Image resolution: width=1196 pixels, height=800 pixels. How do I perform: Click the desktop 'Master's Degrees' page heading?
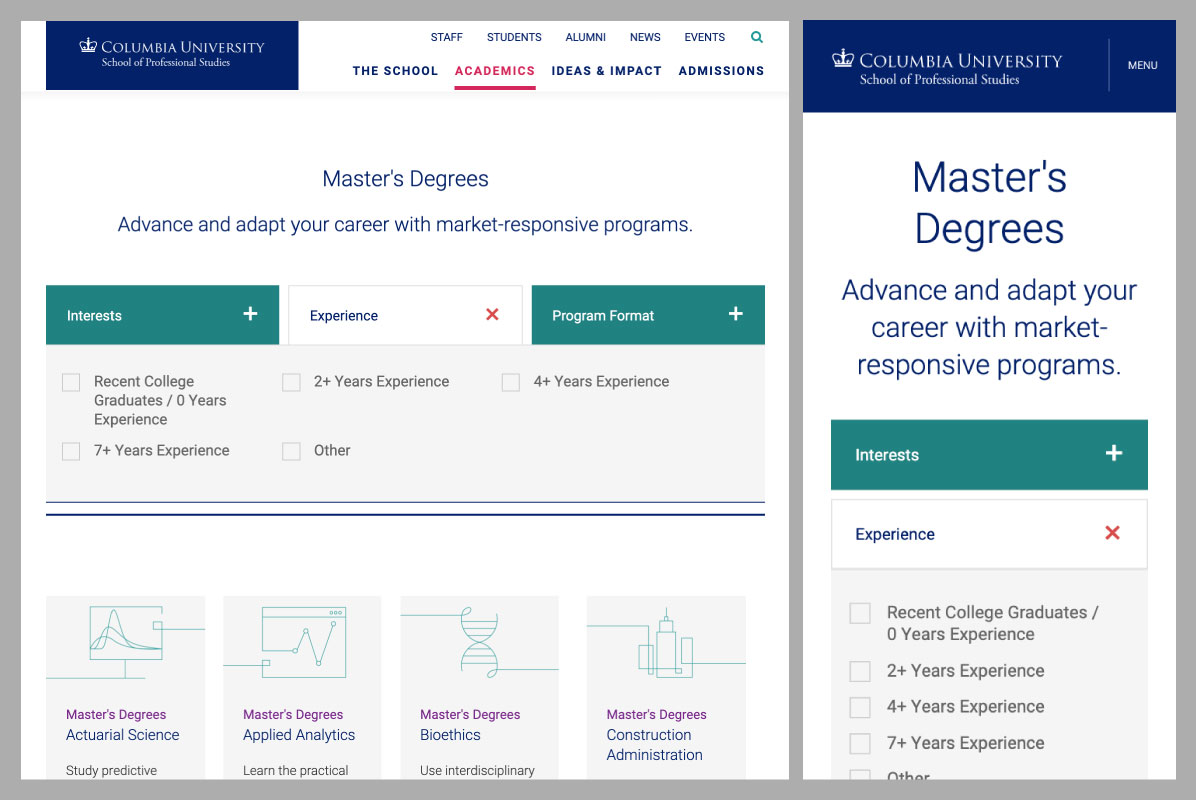coord(405,178)
